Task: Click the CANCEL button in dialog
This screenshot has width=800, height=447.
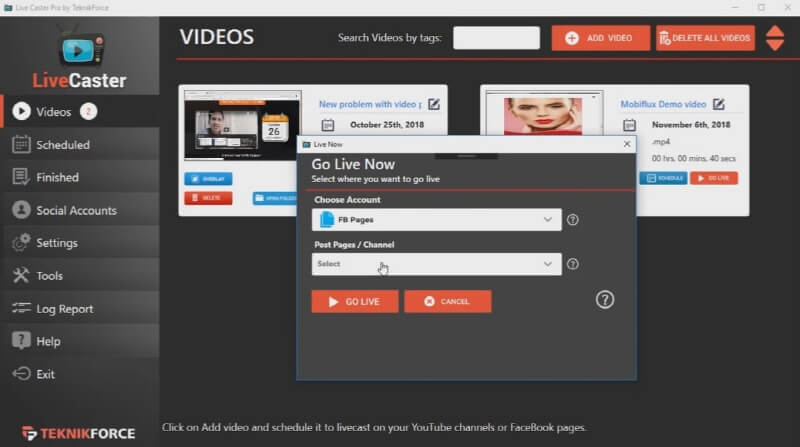Action: click(x=448, y=302)
